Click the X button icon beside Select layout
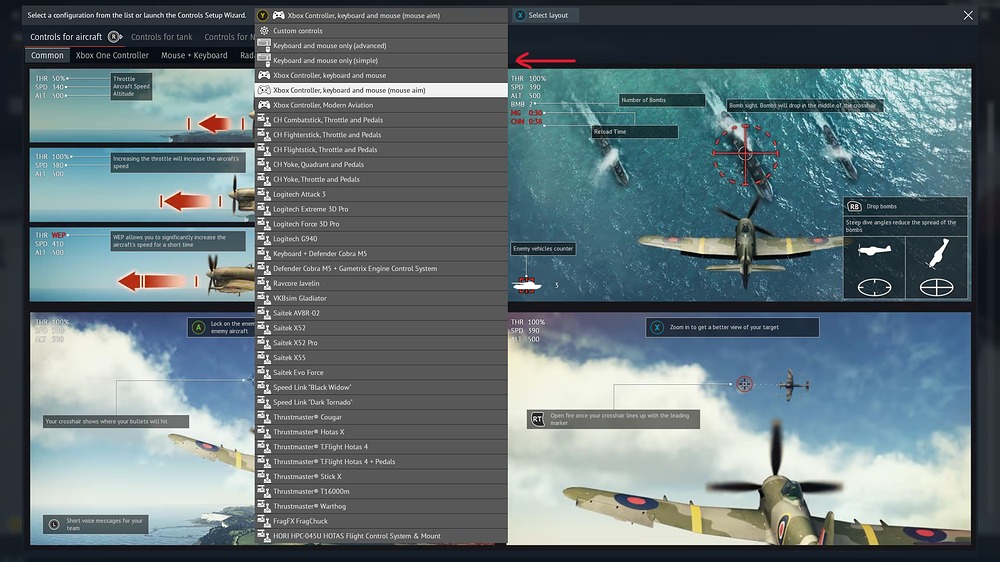Screen dimensions: 1000x562 (520, 15)
